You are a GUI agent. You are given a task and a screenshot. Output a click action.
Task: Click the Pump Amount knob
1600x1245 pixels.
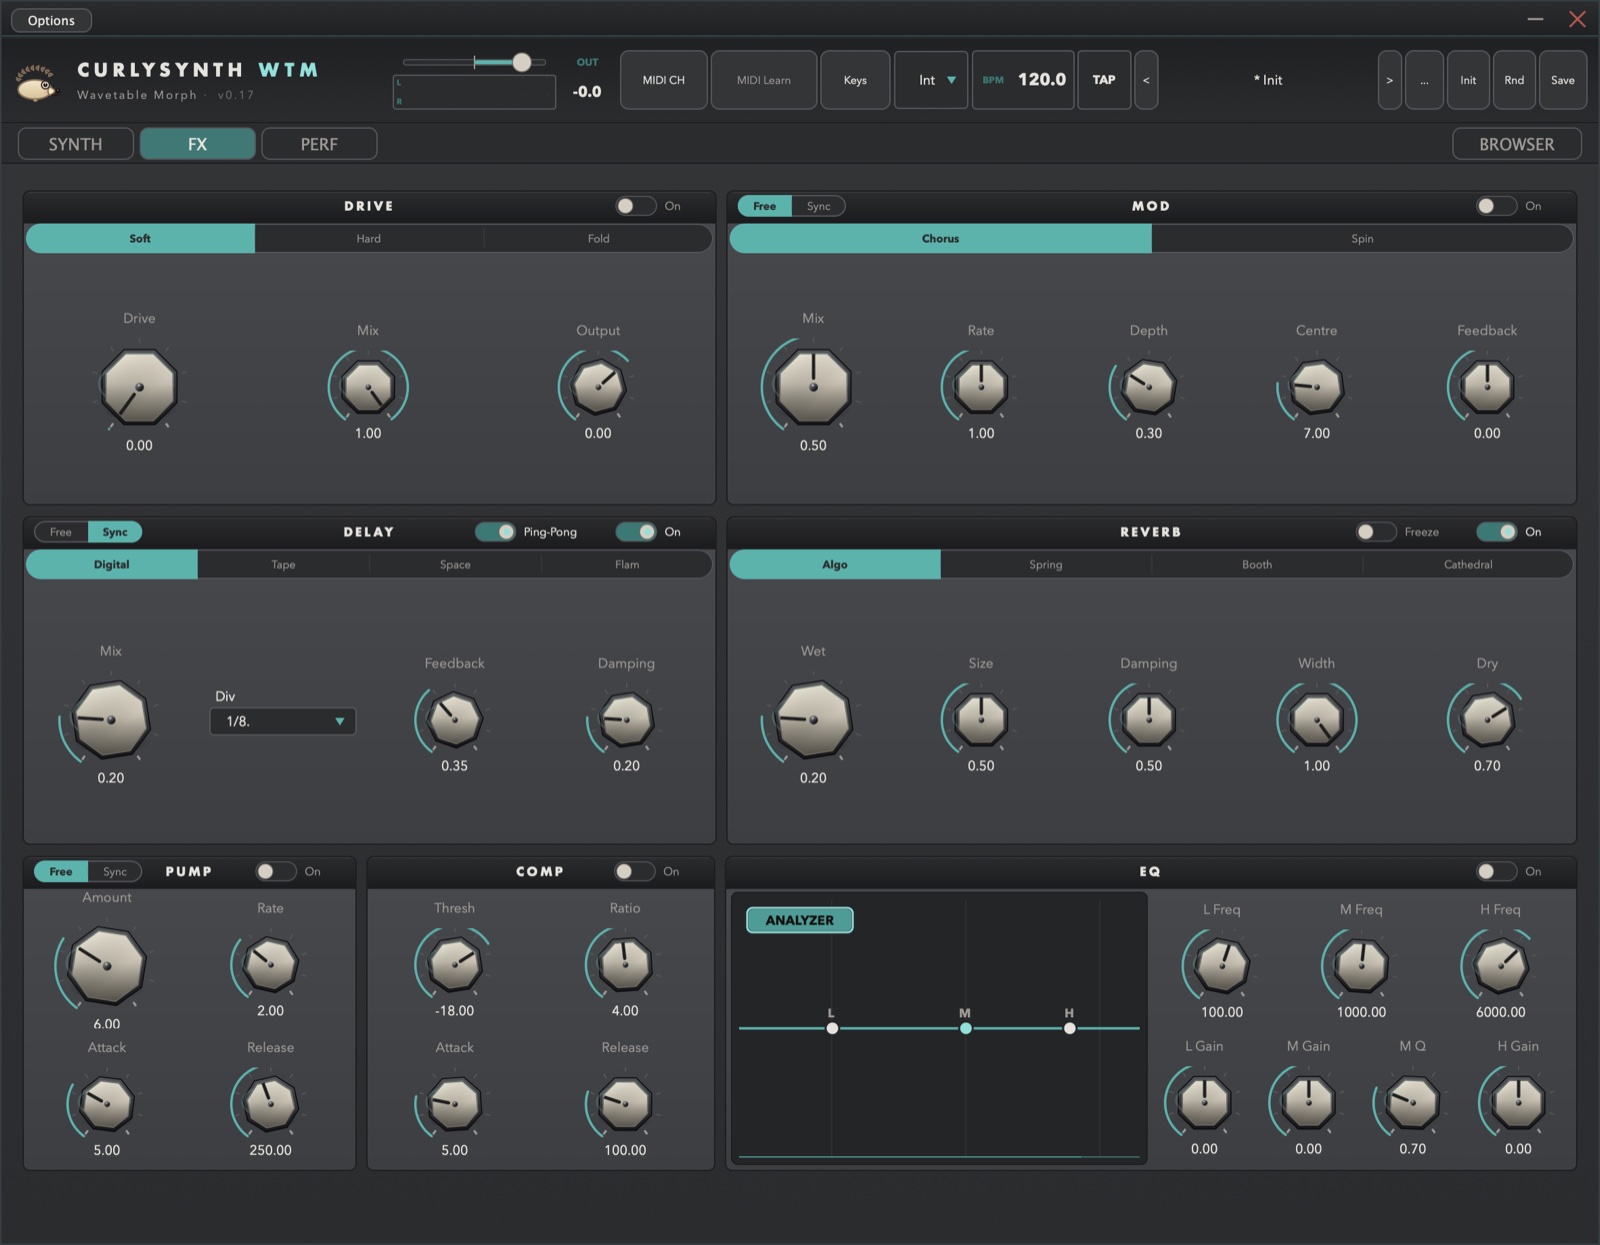(x=106, y=964)
